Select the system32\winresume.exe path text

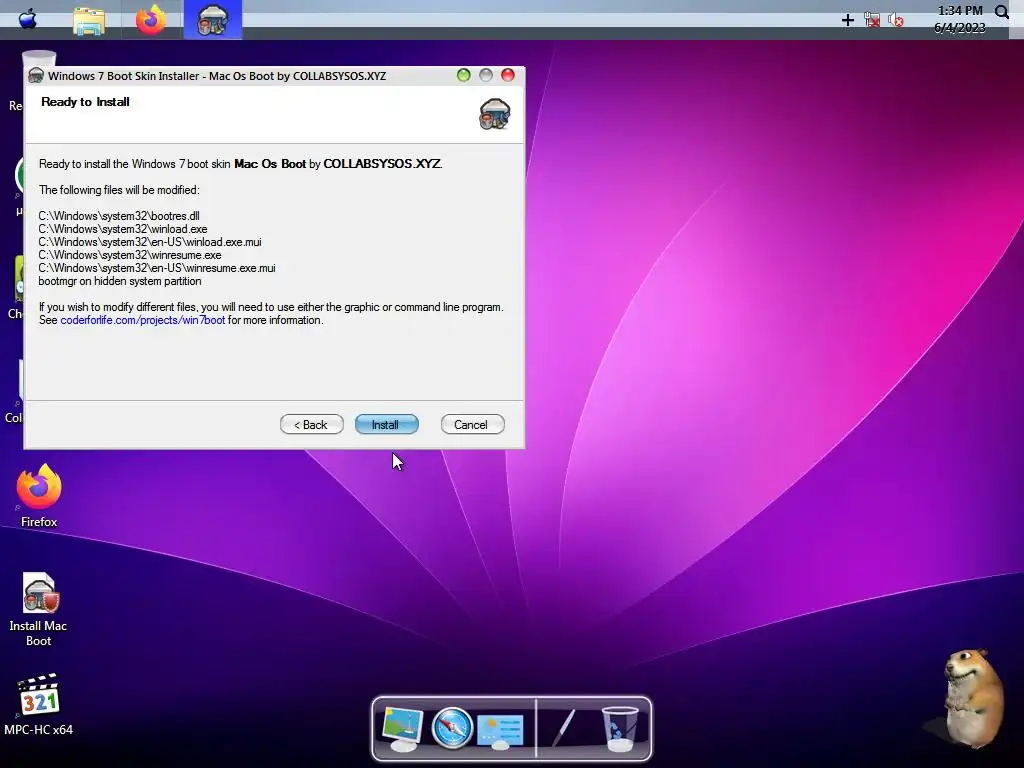click(130, 255)
